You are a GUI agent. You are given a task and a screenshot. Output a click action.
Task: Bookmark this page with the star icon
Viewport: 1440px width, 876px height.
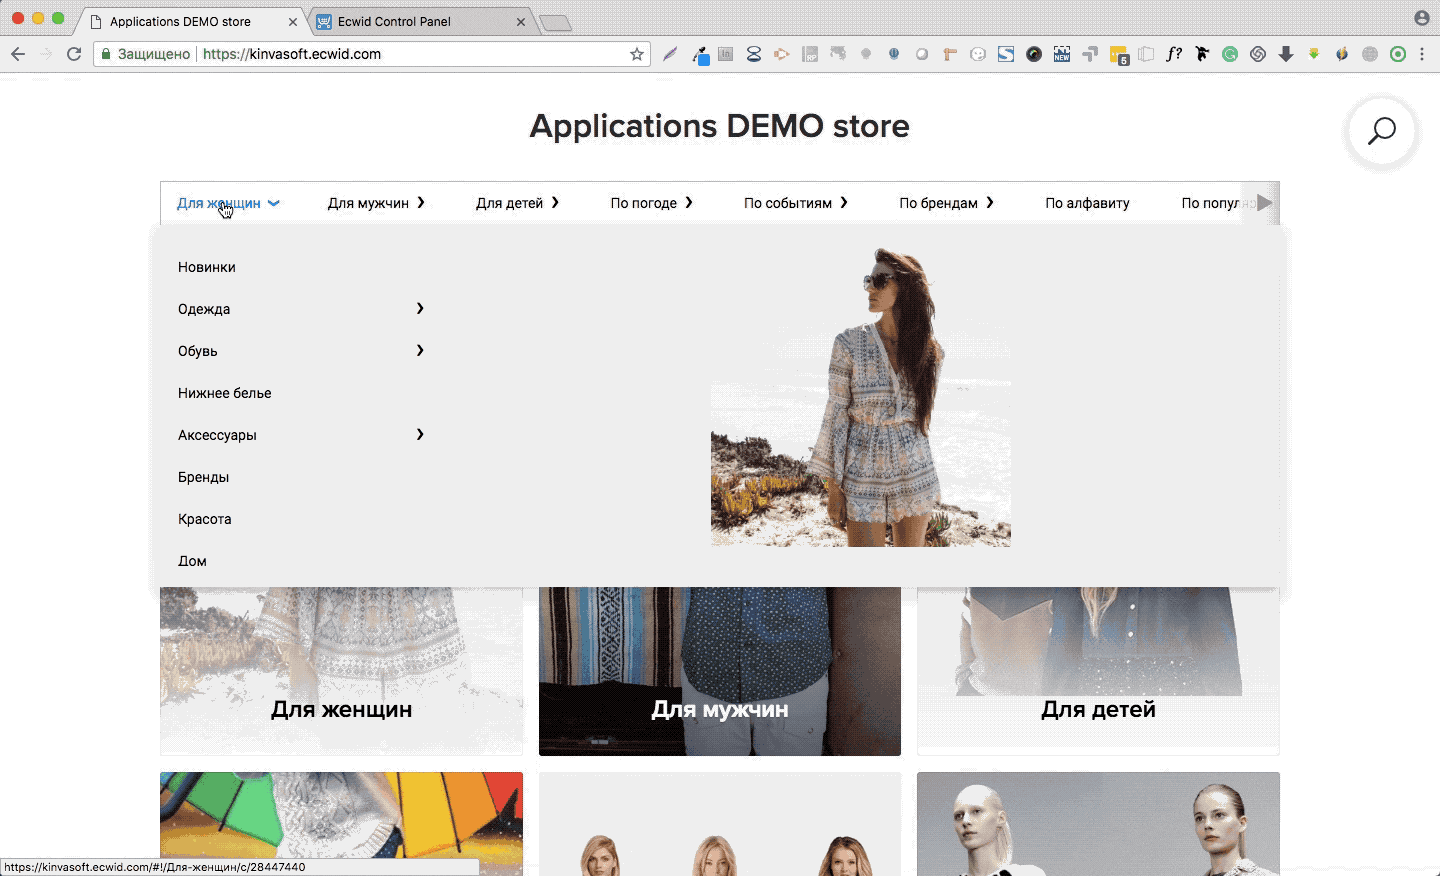click(x=637, y=54)
